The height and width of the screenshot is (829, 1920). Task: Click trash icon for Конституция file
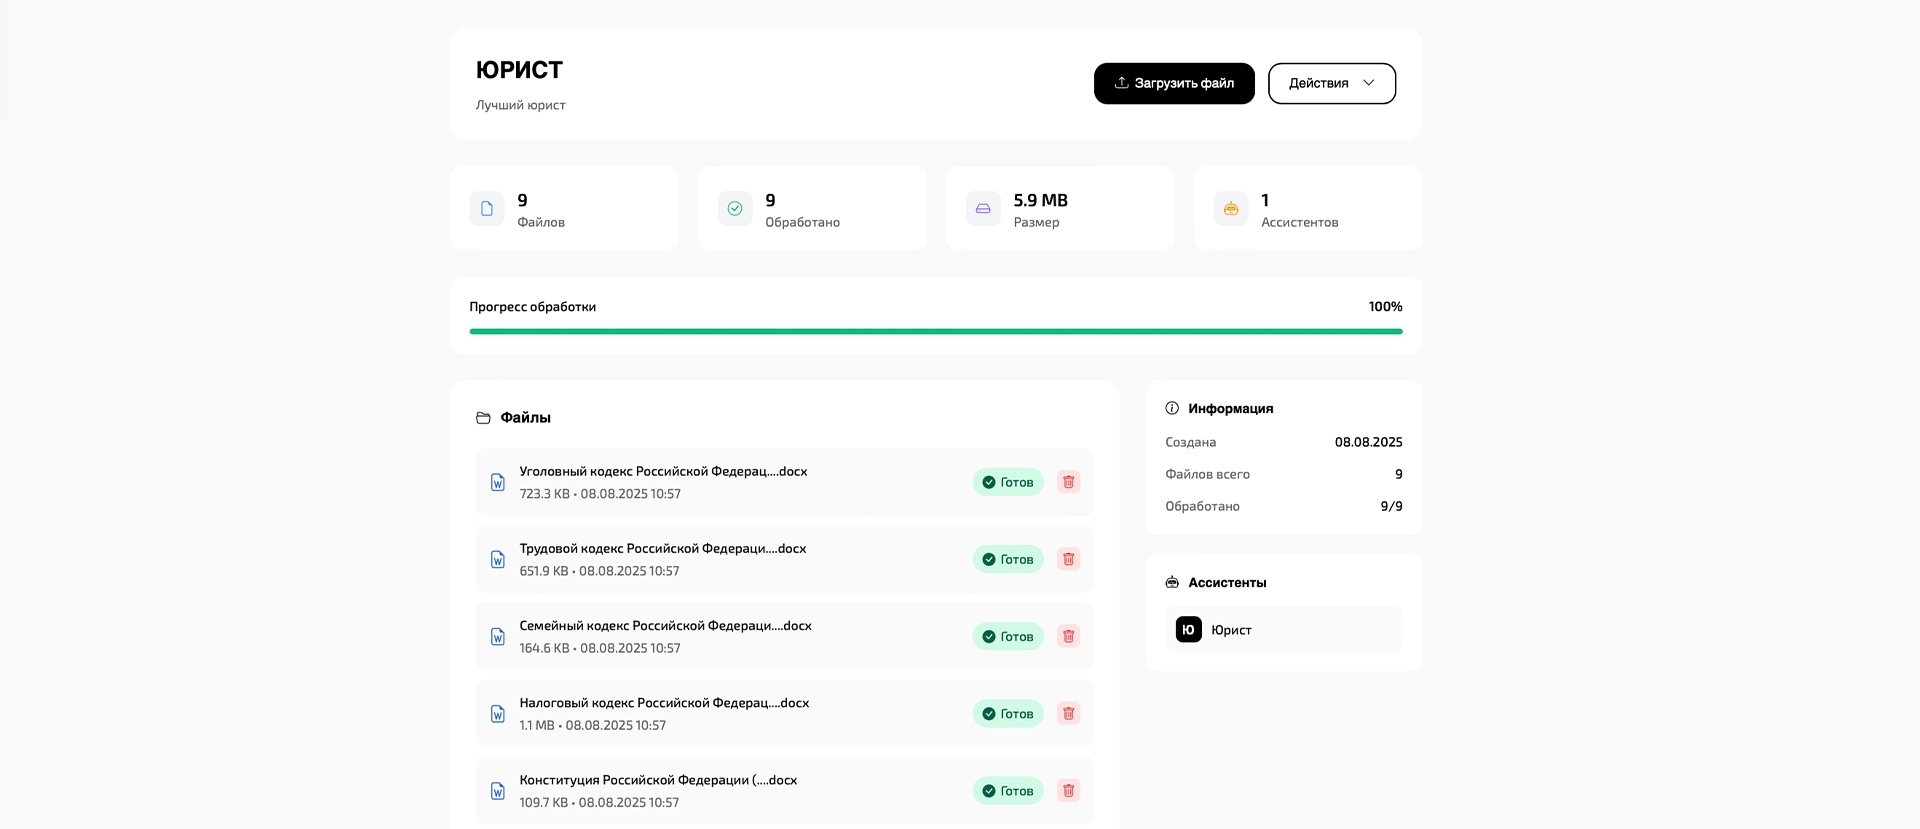click(1068, 790)
